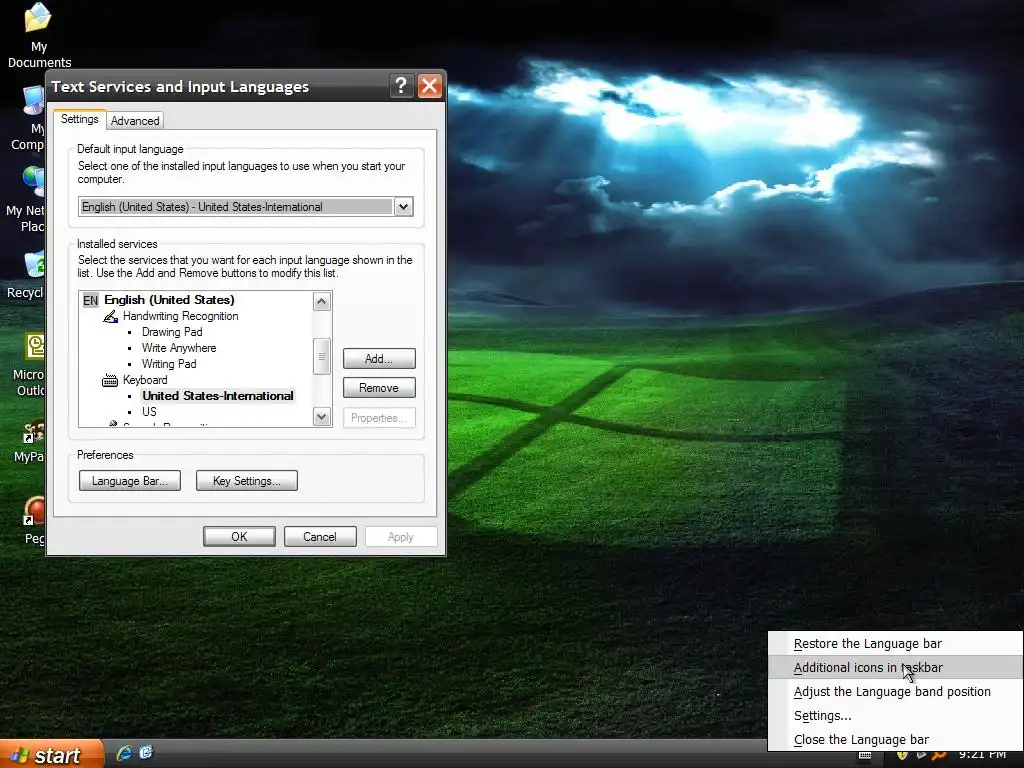Click the Properties... button
This screenshot has width=1024, height=768.
point(379,418)
